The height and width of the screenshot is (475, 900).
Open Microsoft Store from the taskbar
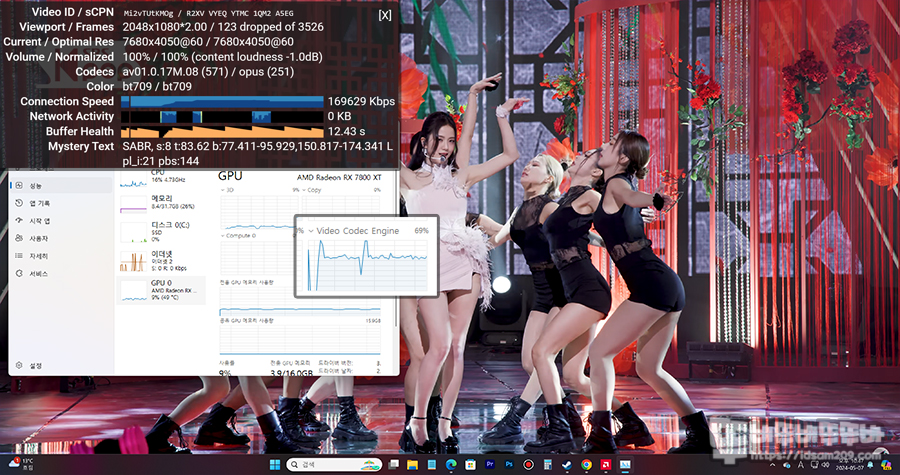pos(470,464)
